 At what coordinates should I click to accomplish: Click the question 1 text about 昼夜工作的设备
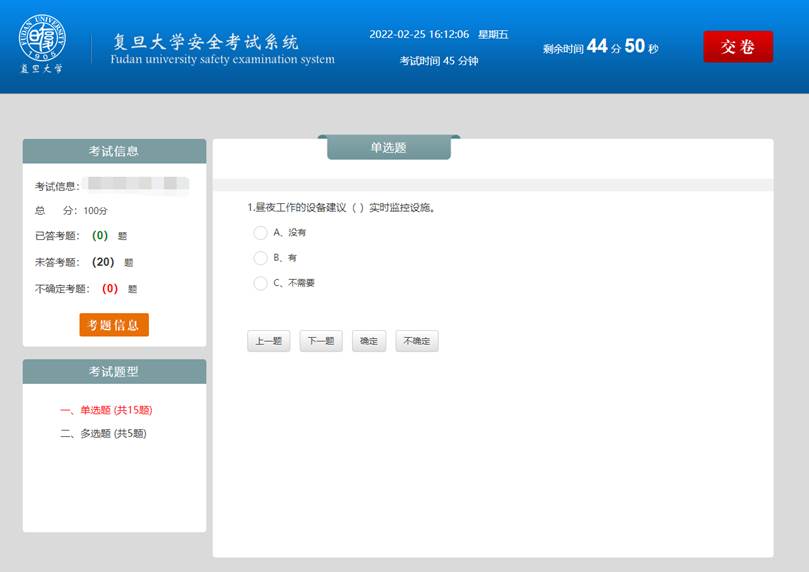click(347, 208)
